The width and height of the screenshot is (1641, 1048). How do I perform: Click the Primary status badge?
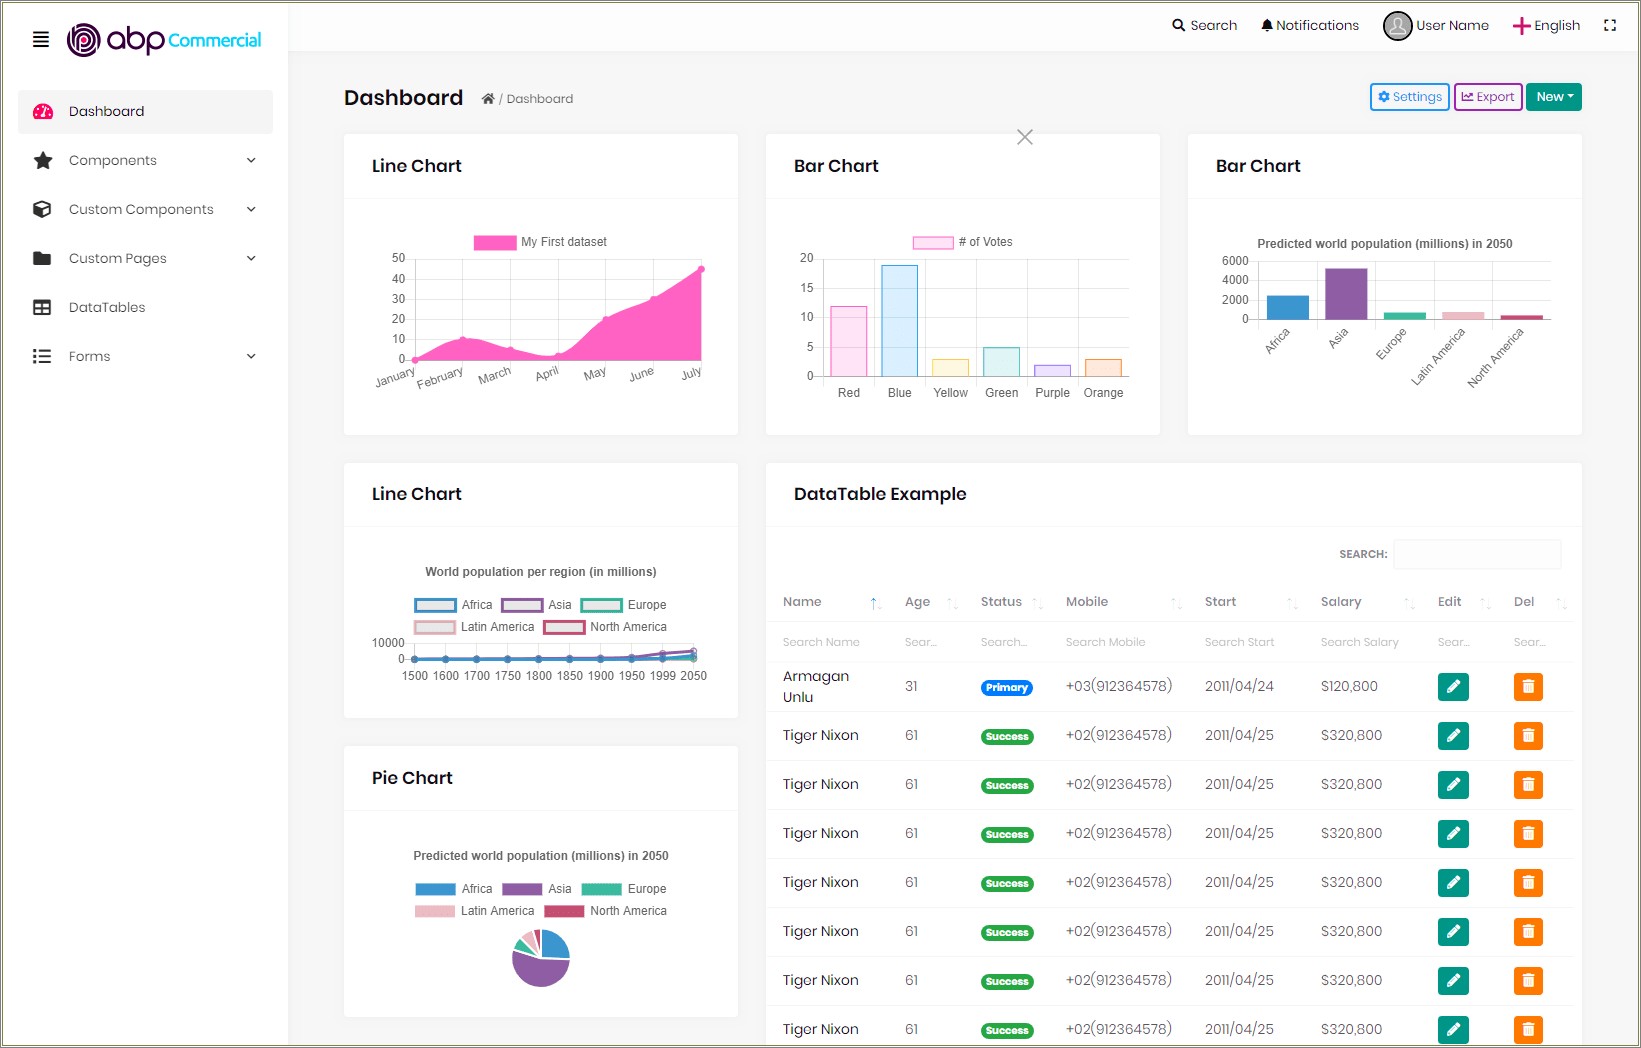click(x=1006, y=688)
